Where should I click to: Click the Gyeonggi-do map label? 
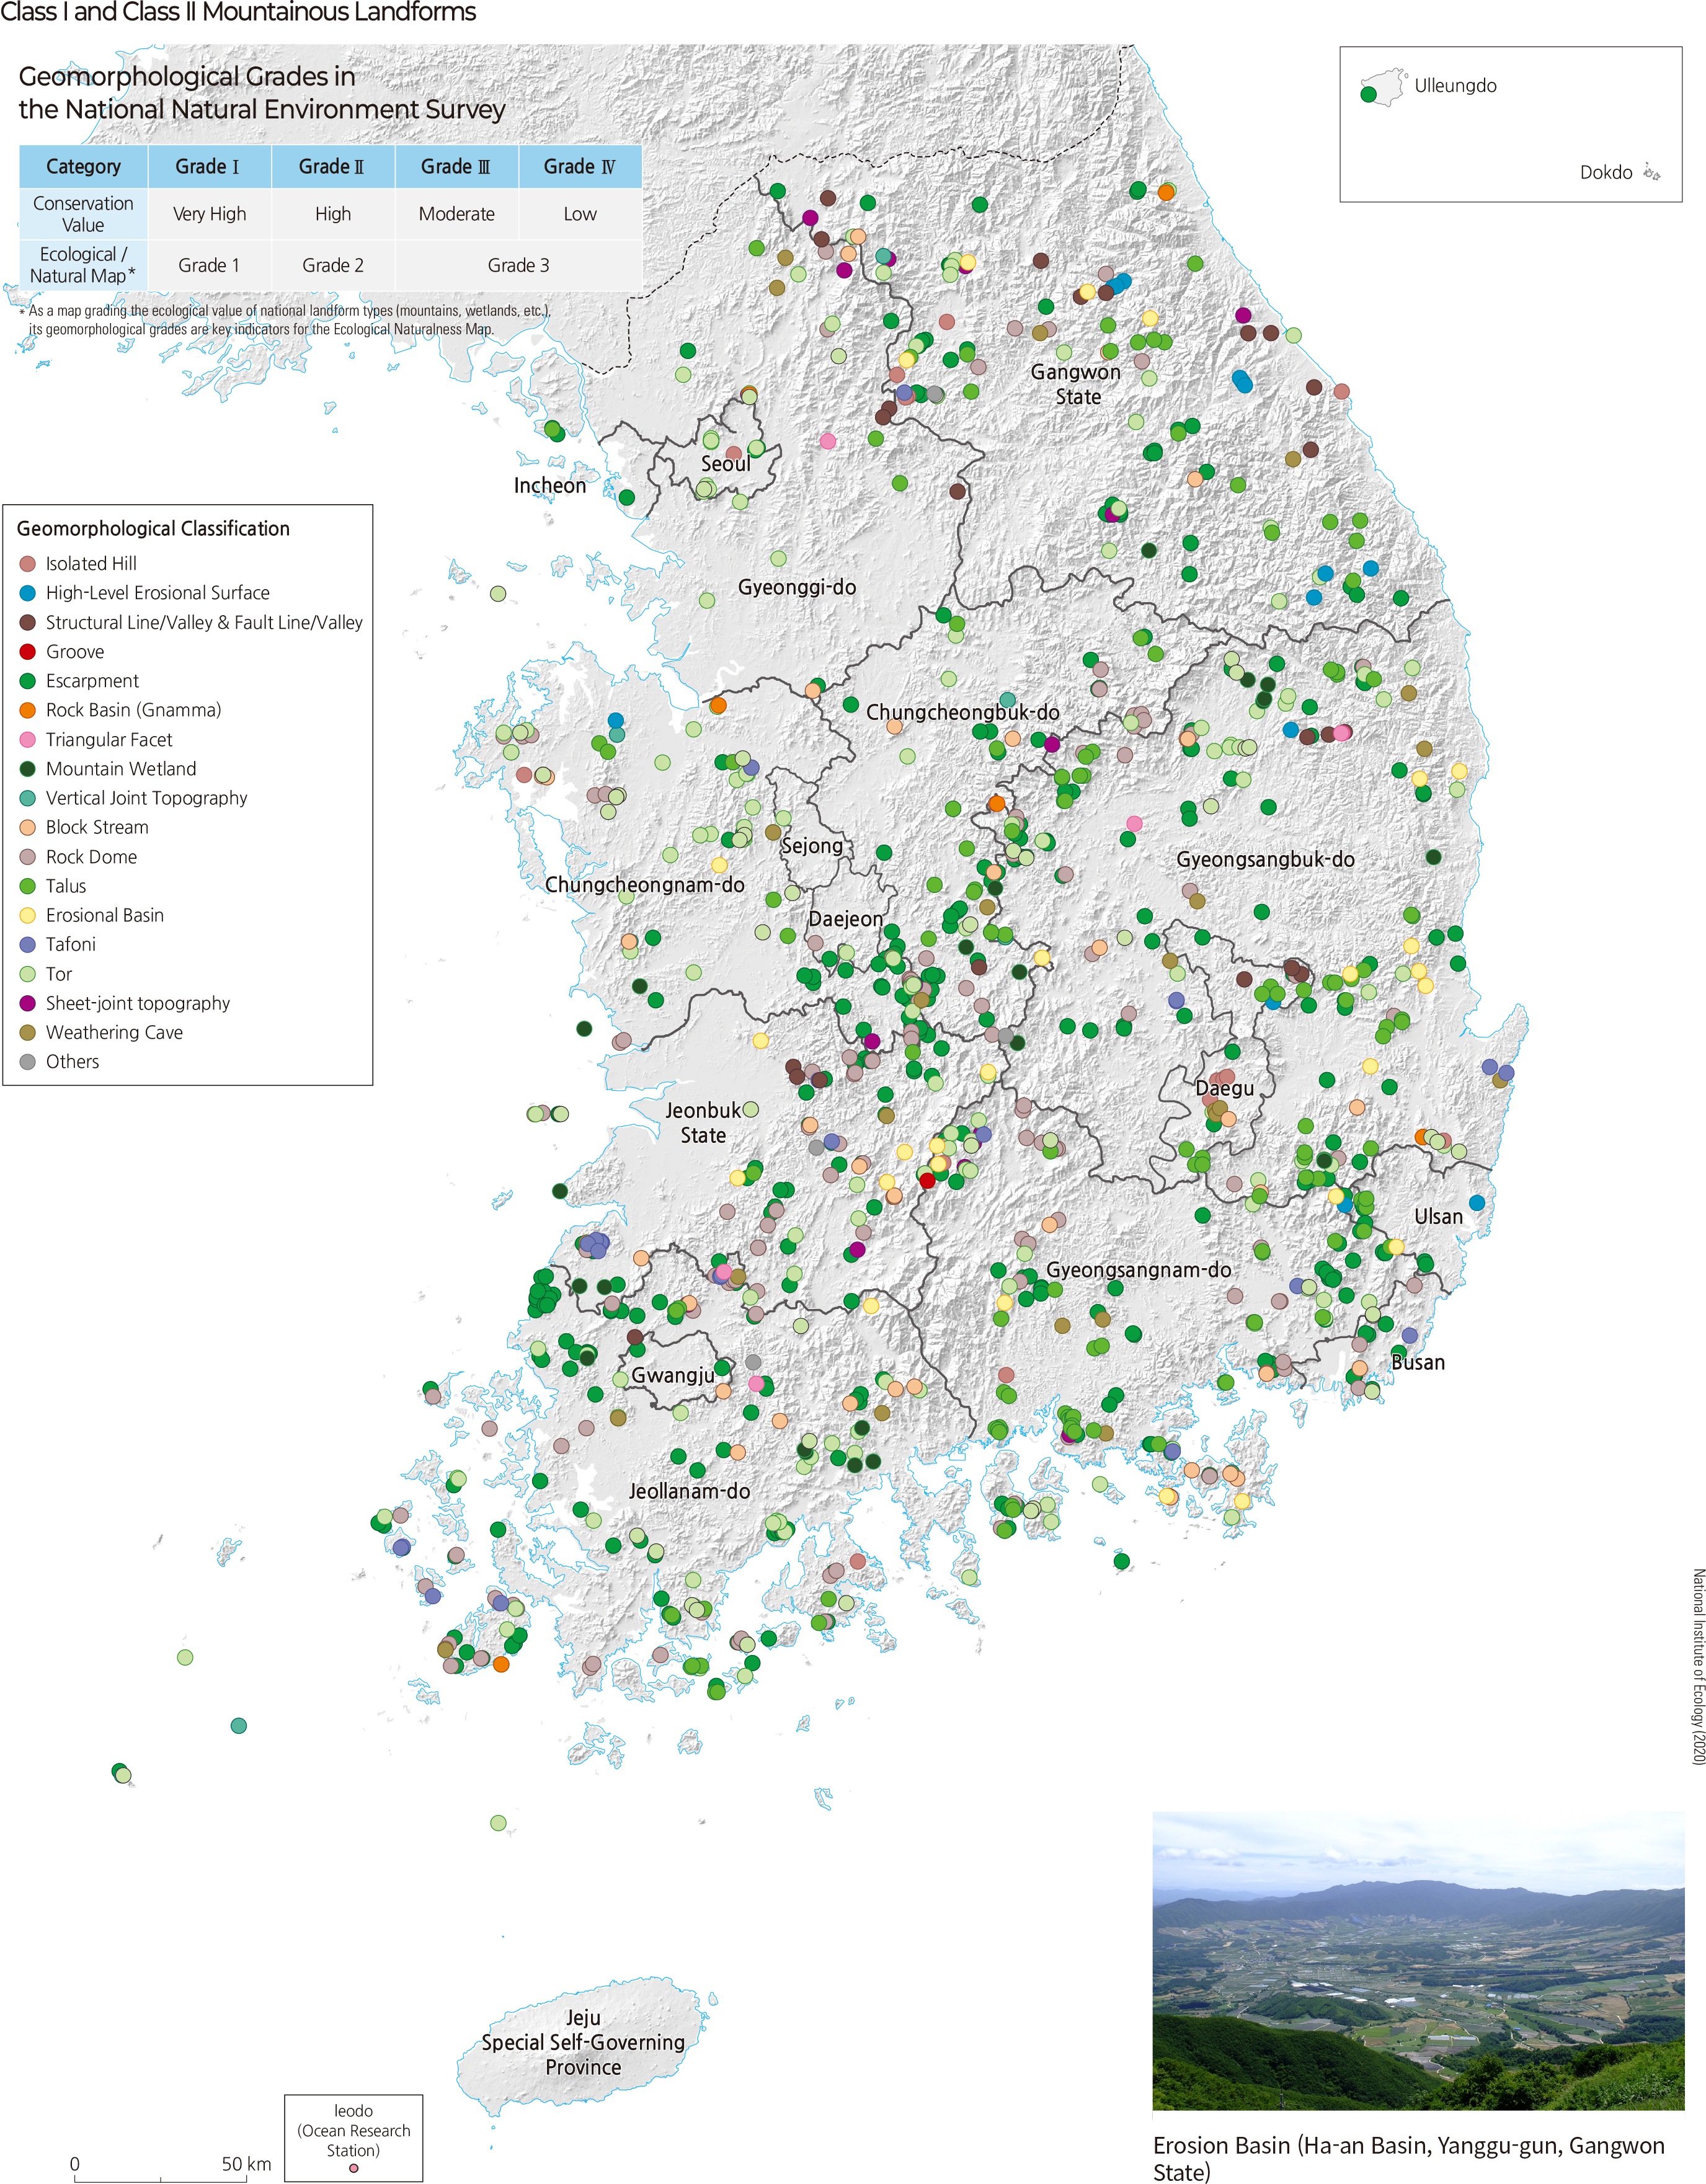coord(797,587)
